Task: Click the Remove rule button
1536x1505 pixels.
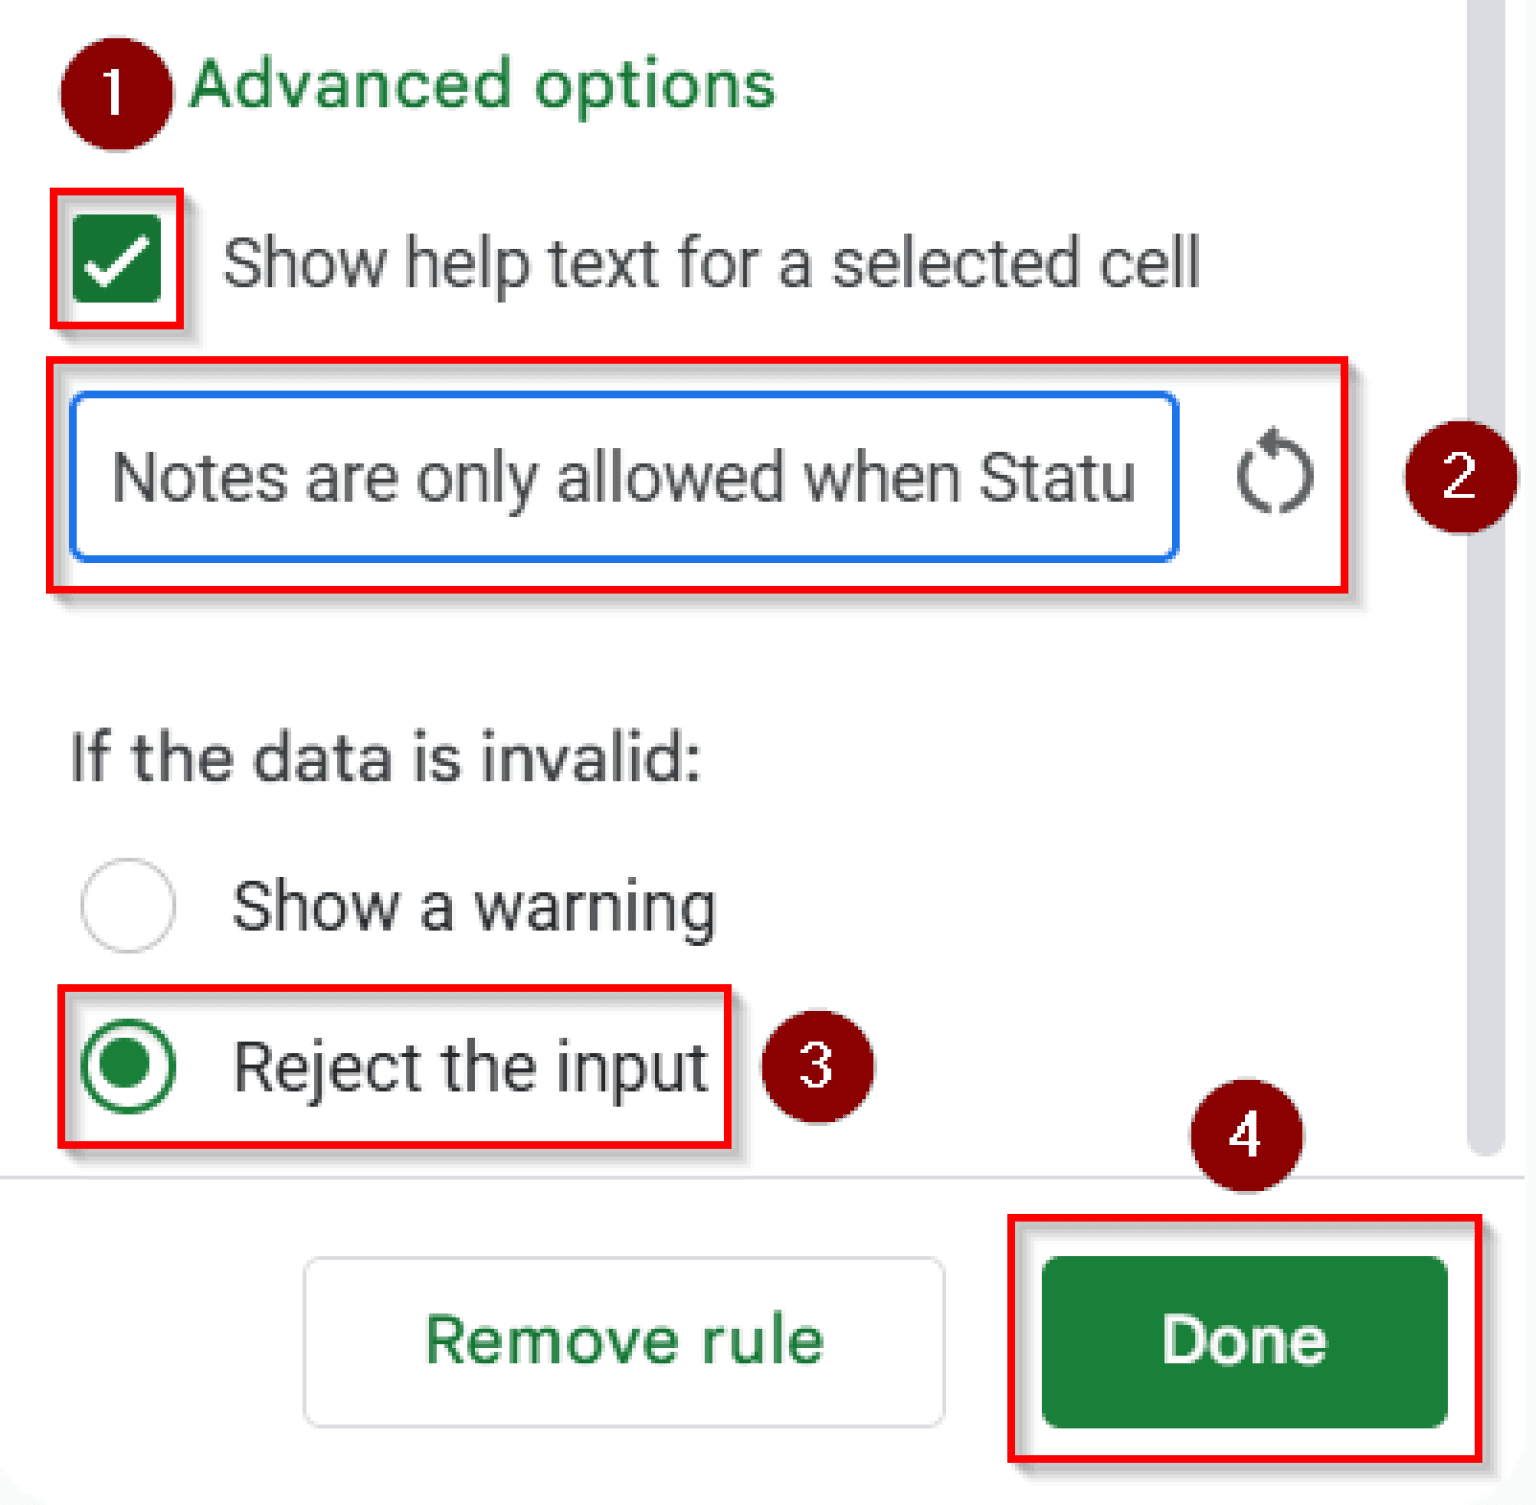Action: click(x=625, y=1340)
